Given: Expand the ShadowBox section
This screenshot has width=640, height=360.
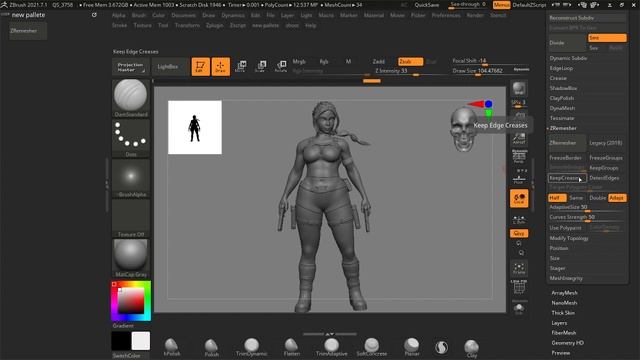Looking at the screenshot, I should (x=563, y=88).
